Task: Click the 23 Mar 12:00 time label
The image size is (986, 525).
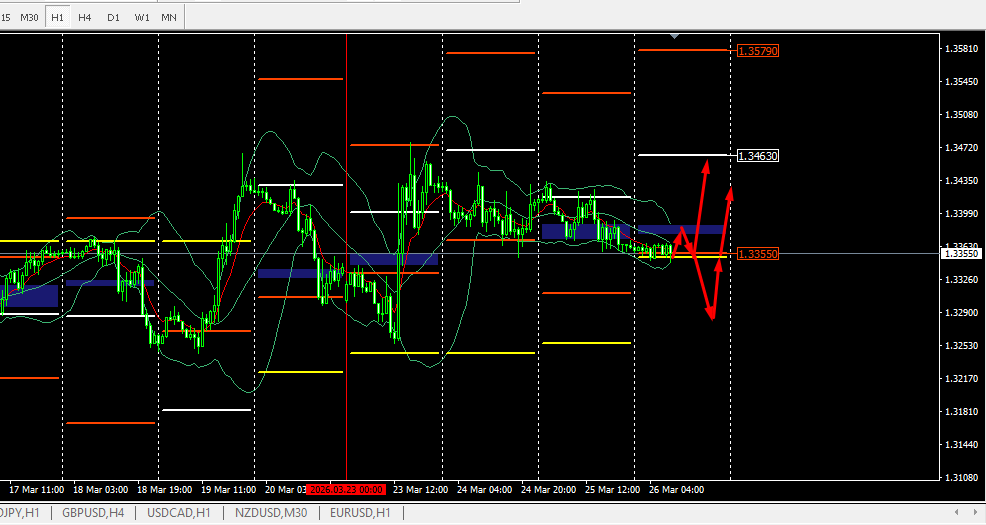Action: point(421,490)
